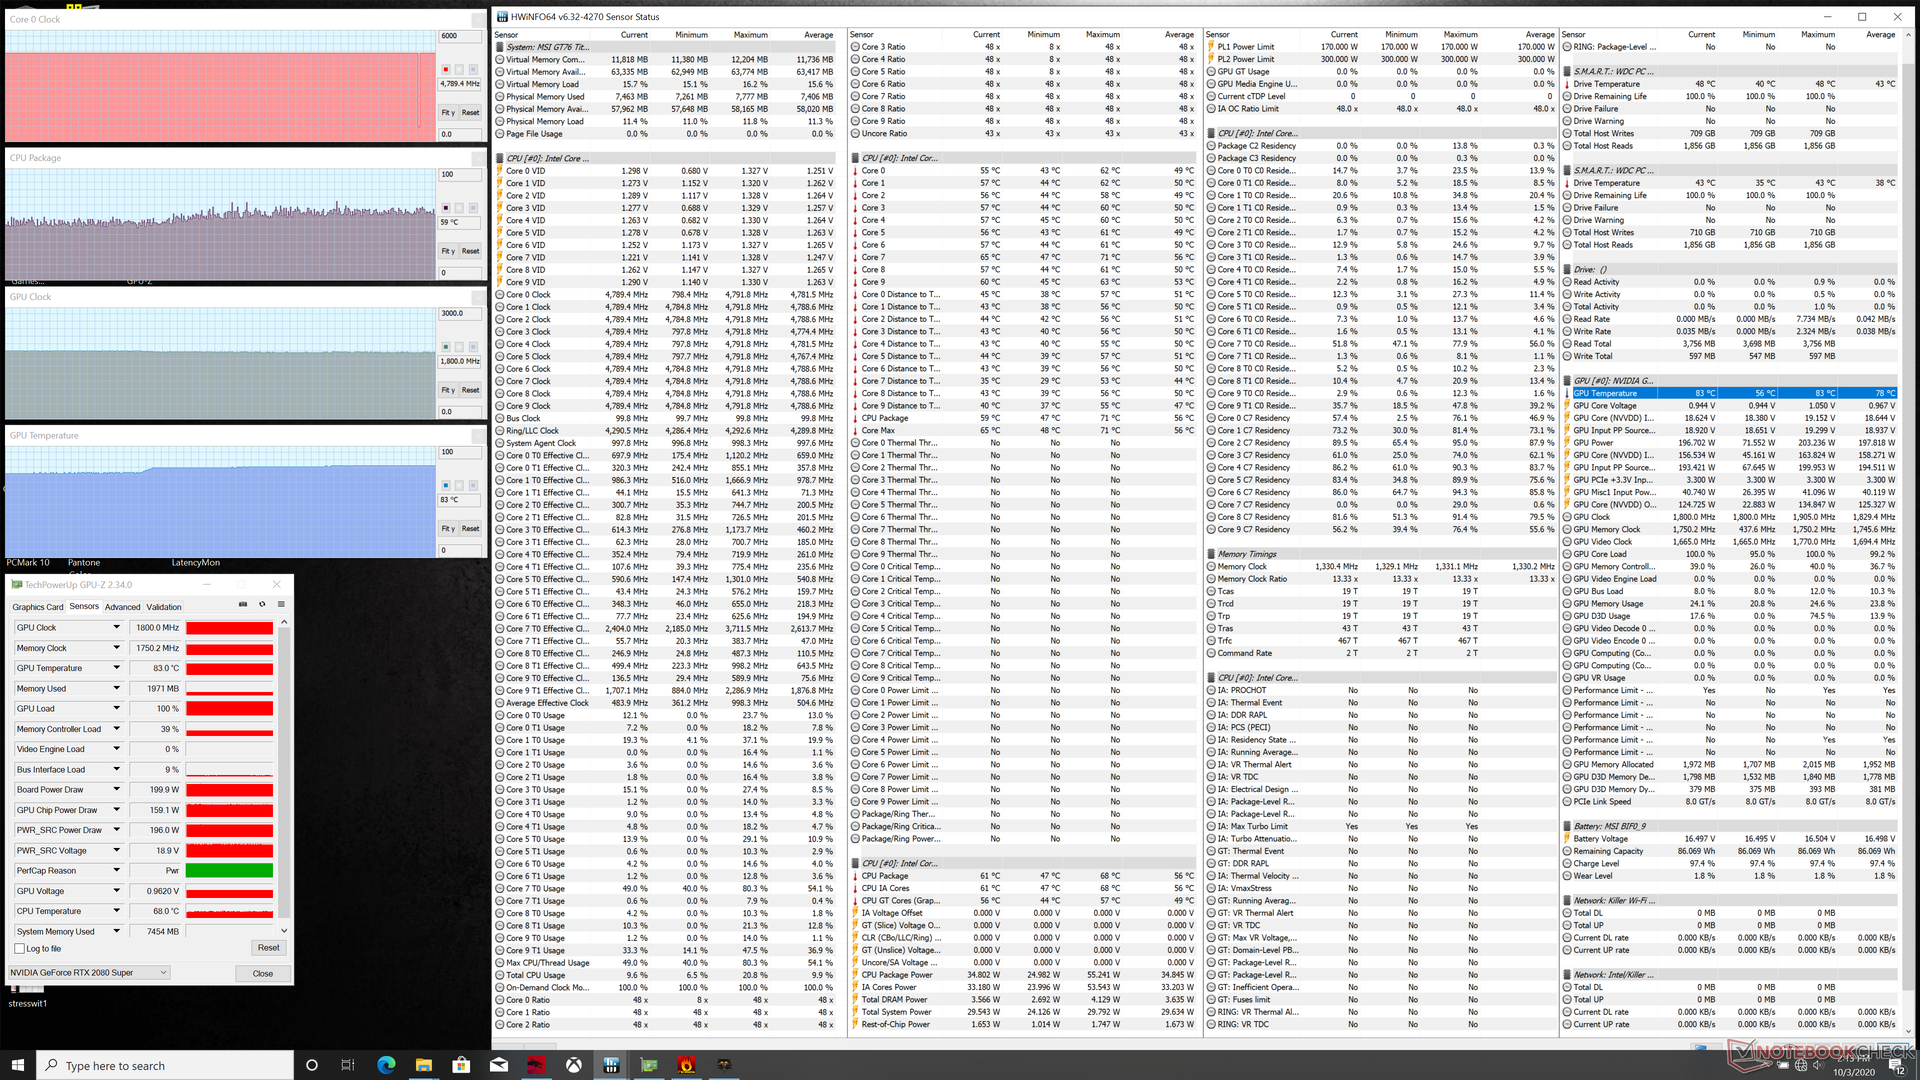Switch to the Graphics Card tab in GPU-Z
Viewport: 1920px width, 1080px height.
click(x=38, y=607)
